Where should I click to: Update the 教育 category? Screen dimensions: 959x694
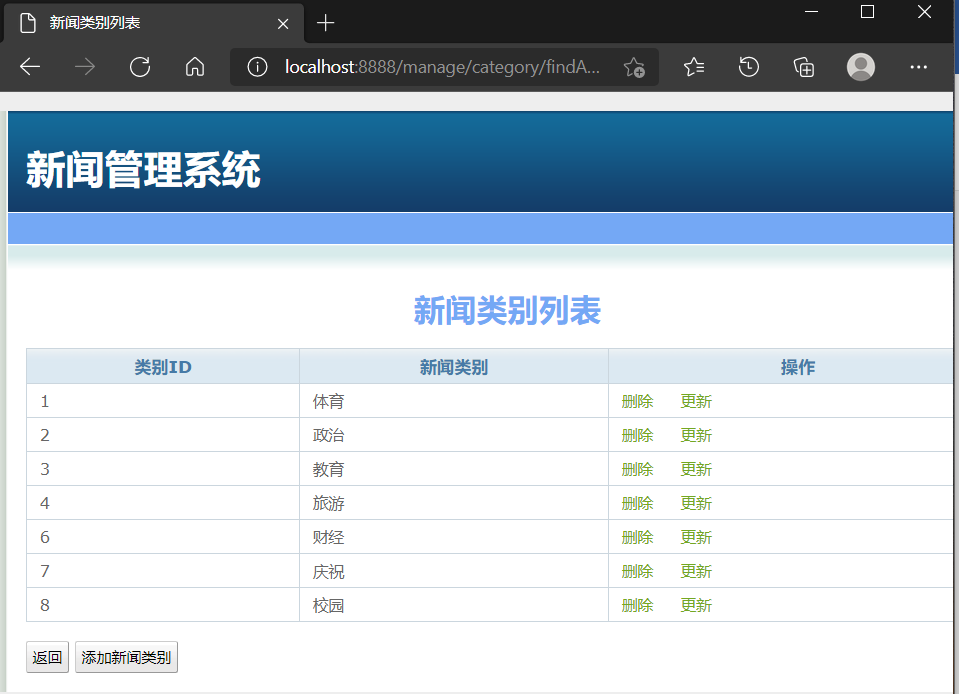[696, 470]
